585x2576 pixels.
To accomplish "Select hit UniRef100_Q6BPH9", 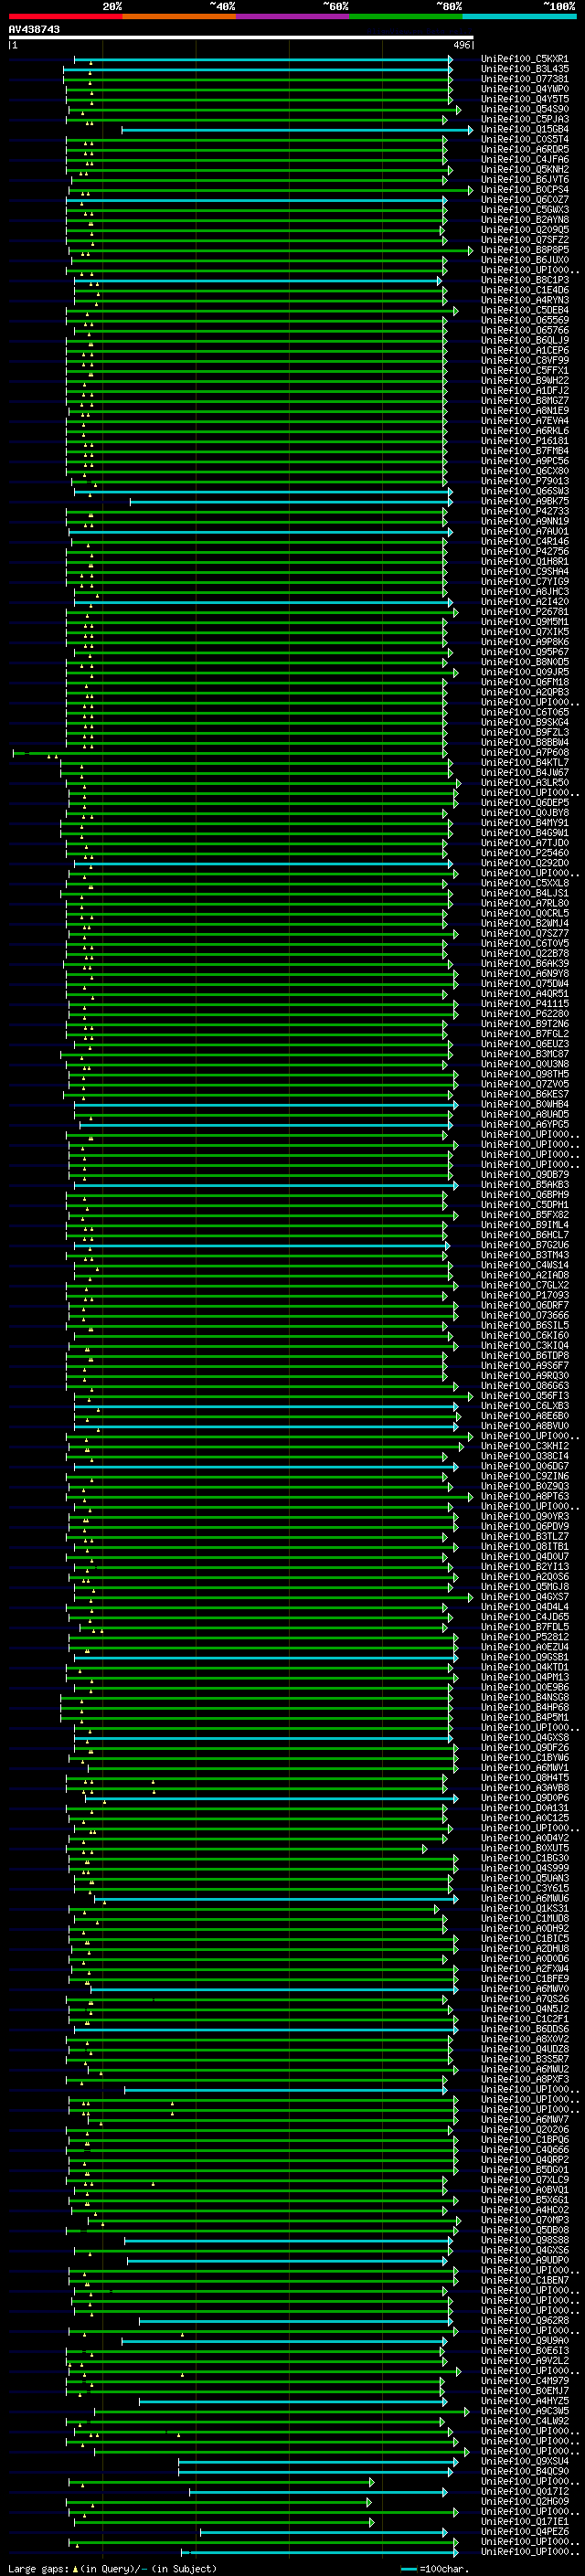I will 525,1194.
